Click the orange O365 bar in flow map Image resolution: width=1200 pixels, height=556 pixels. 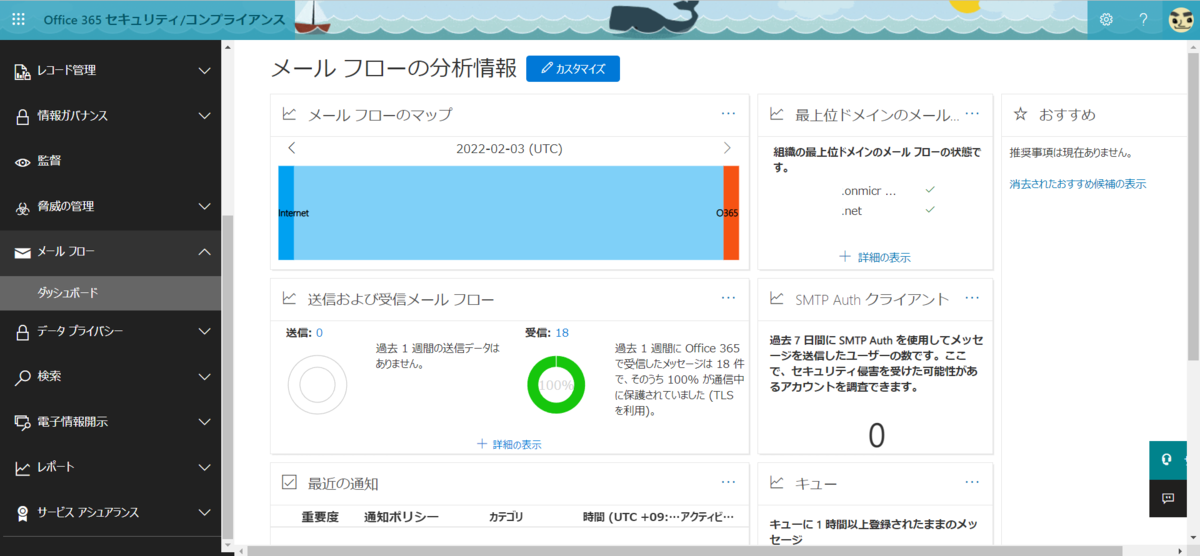point(731,213)
